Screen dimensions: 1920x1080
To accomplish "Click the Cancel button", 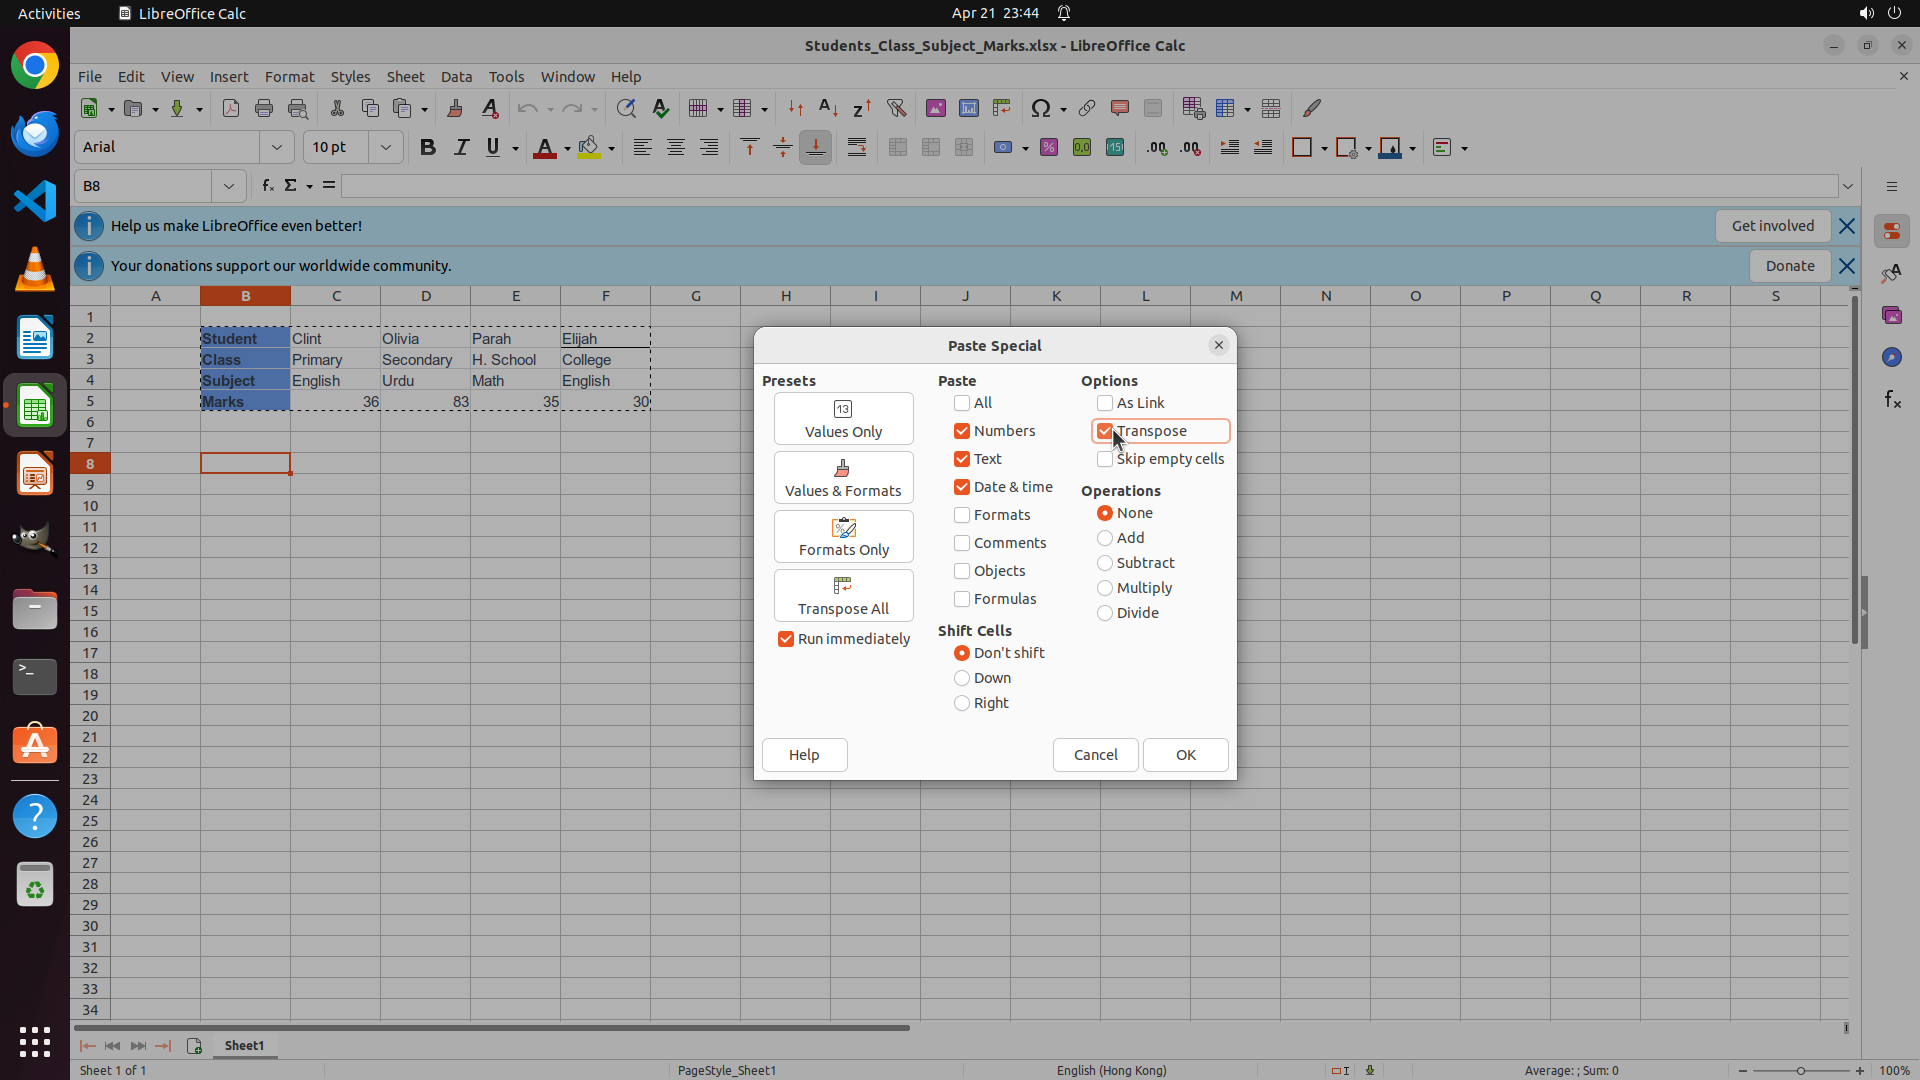I will pyautogui.click(x=1095, y=755).
